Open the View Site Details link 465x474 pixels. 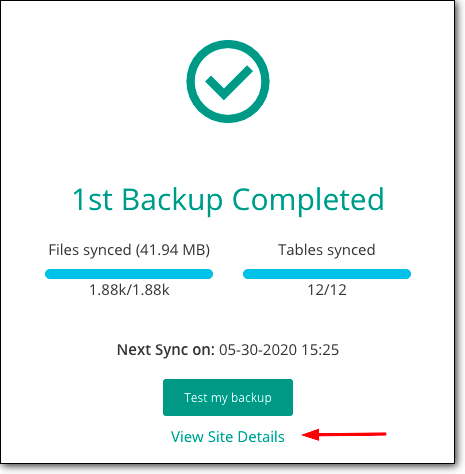[x=228, y=437]
